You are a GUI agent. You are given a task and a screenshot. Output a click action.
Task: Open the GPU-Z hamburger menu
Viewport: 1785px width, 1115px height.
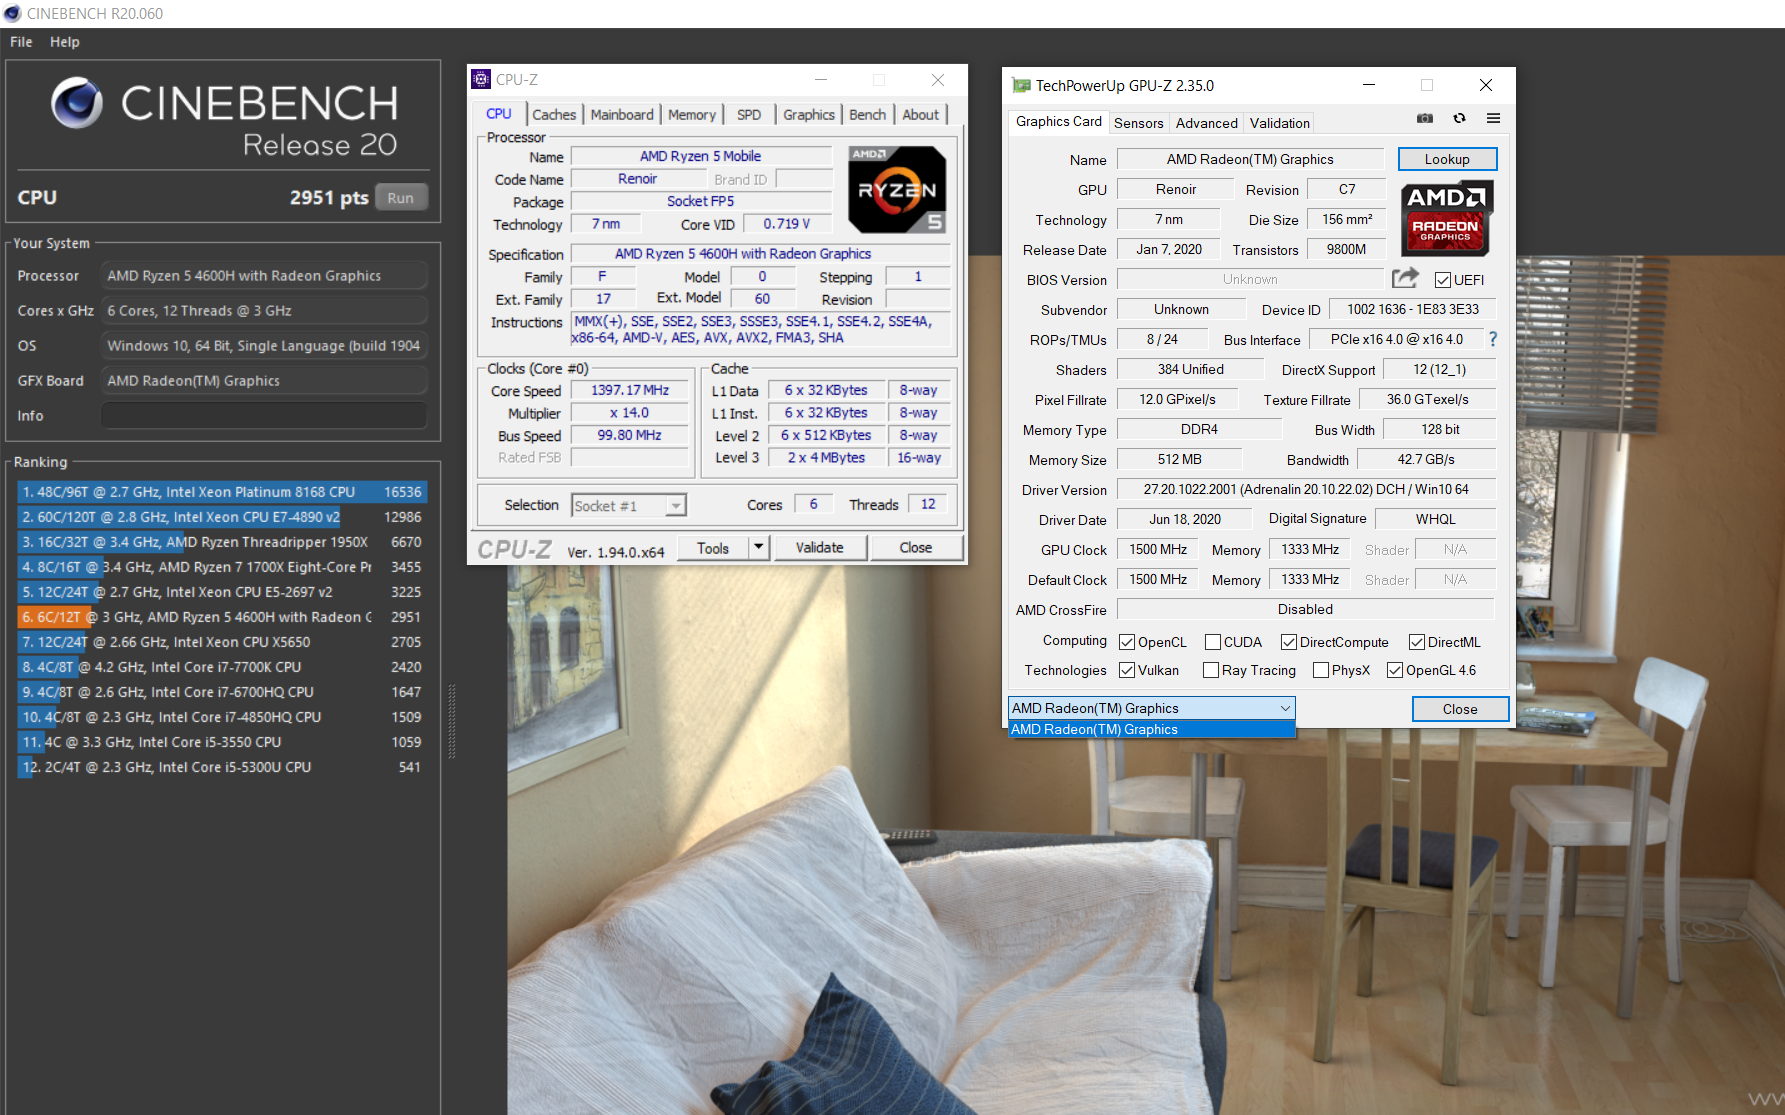(x=1493, y=118)
